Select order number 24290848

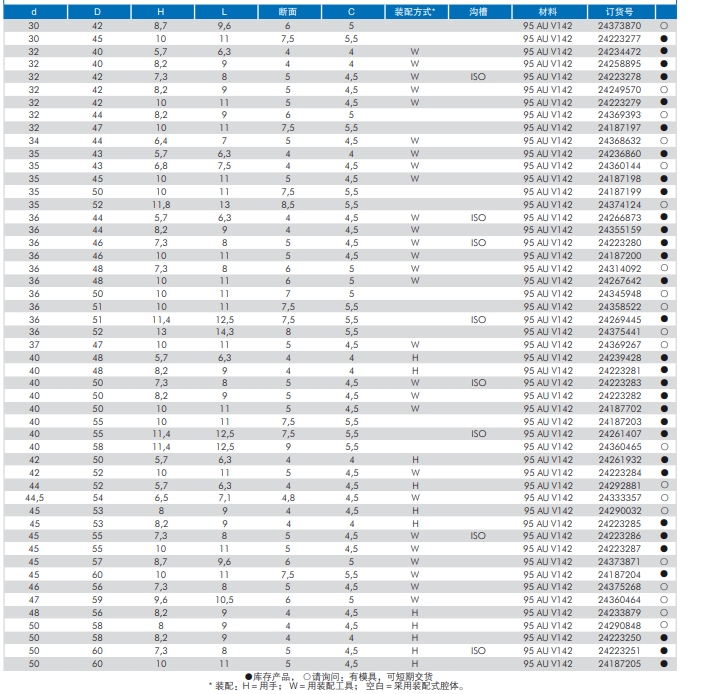[x=620, y=625]
